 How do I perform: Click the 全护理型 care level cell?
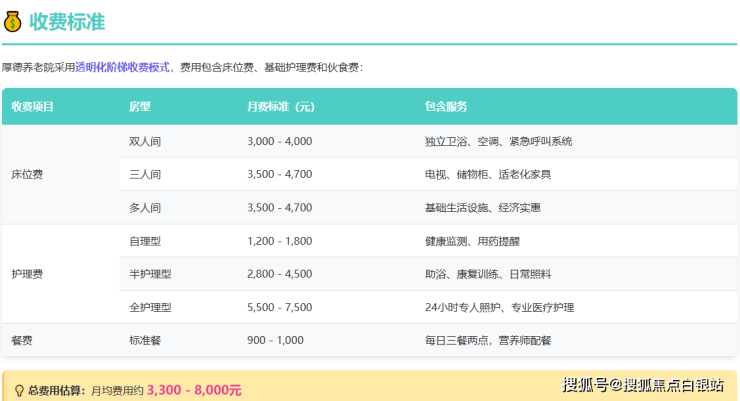pyautogui.click(x=150, y=307)
